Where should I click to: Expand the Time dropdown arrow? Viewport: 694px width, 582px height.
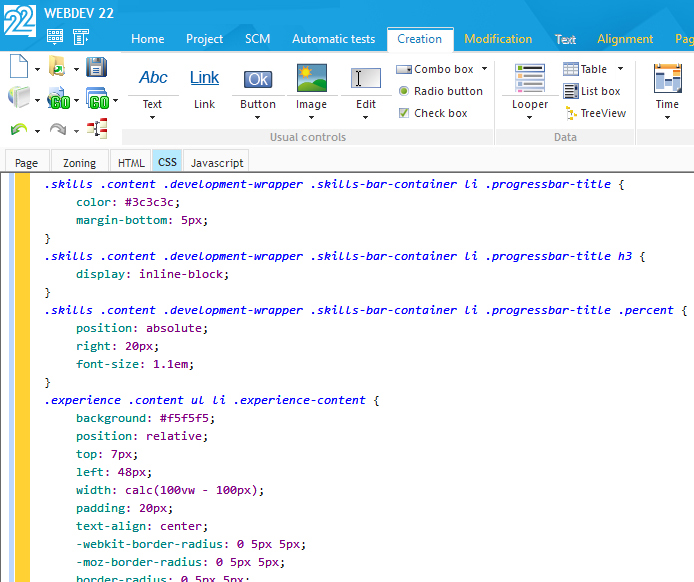click(x=667, y=118)
